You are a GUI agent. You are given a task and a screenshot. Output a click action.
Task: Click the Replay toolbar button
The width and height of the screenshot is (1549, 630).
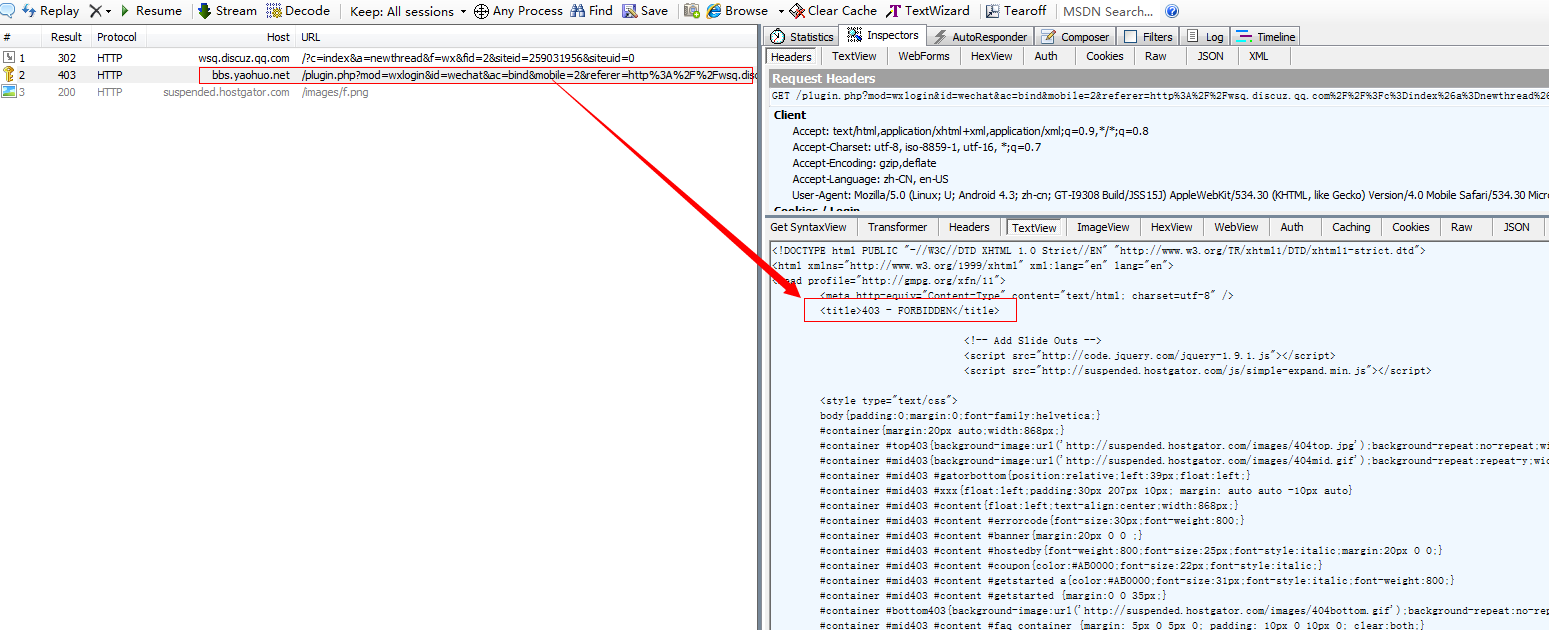[50, 11]
